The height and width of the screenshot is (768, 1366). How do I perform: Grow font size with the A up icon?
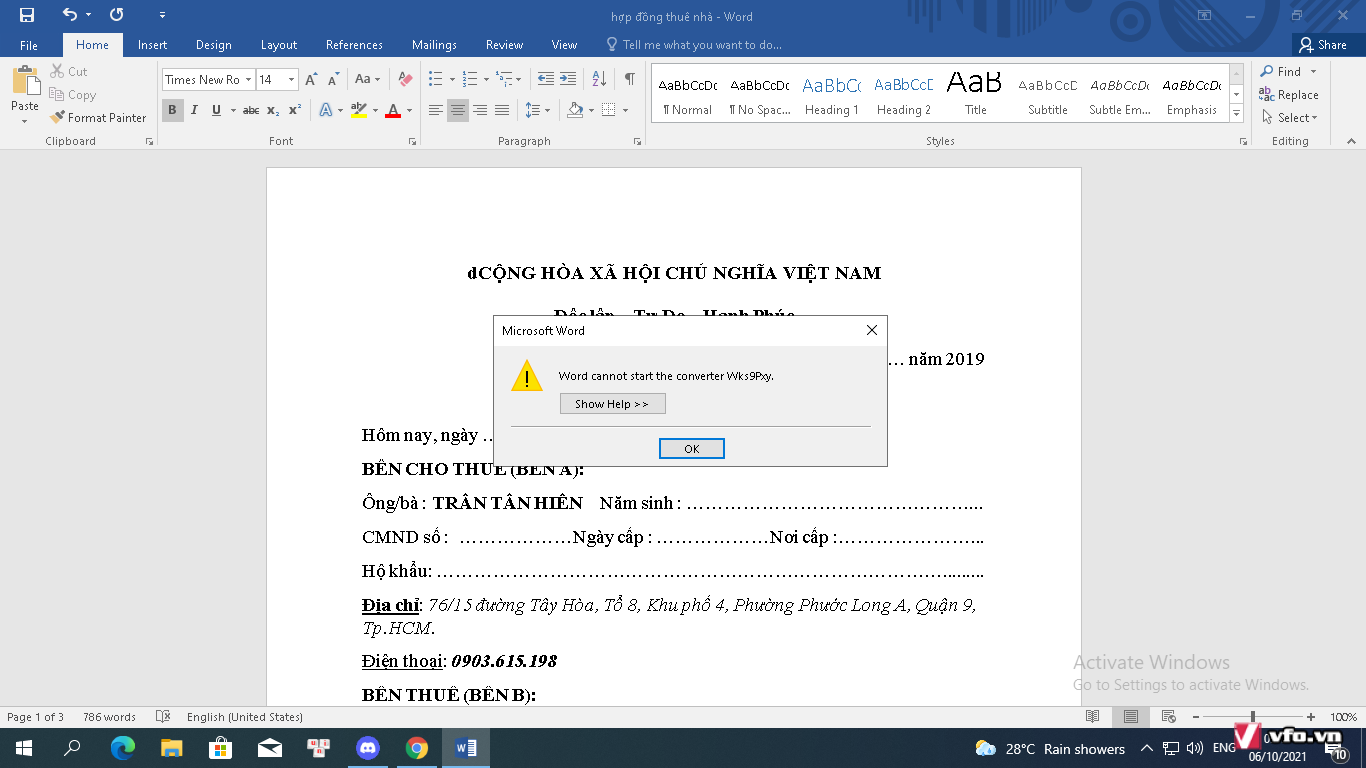coord(311,79)
